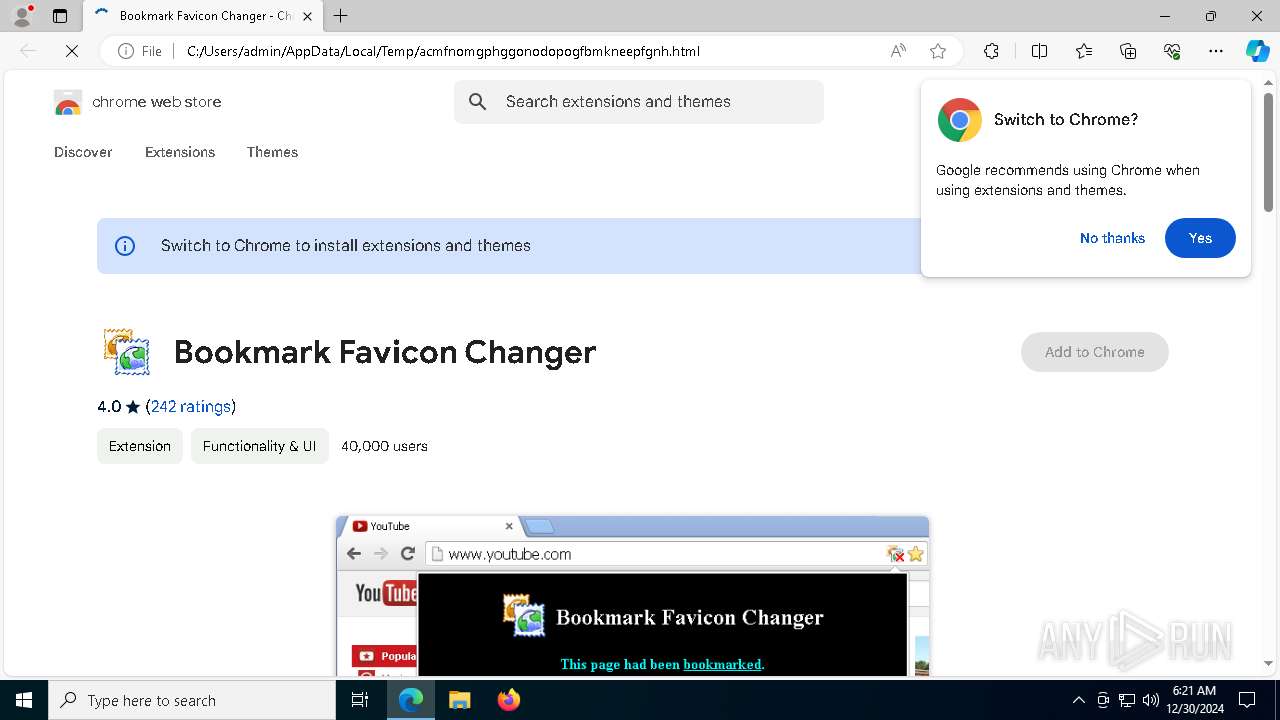This screenshot has height=720, width=1280.
Task: Click info icon in Switch to Chrome banner
Action: [x=125, y=246]
